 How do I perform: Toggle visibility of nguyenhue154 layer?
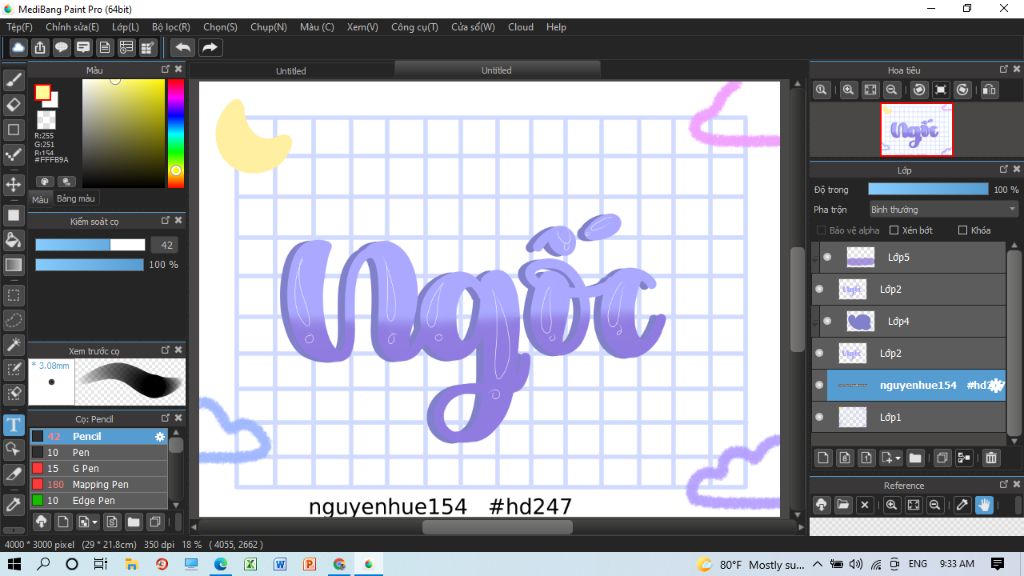pos(820,385)
